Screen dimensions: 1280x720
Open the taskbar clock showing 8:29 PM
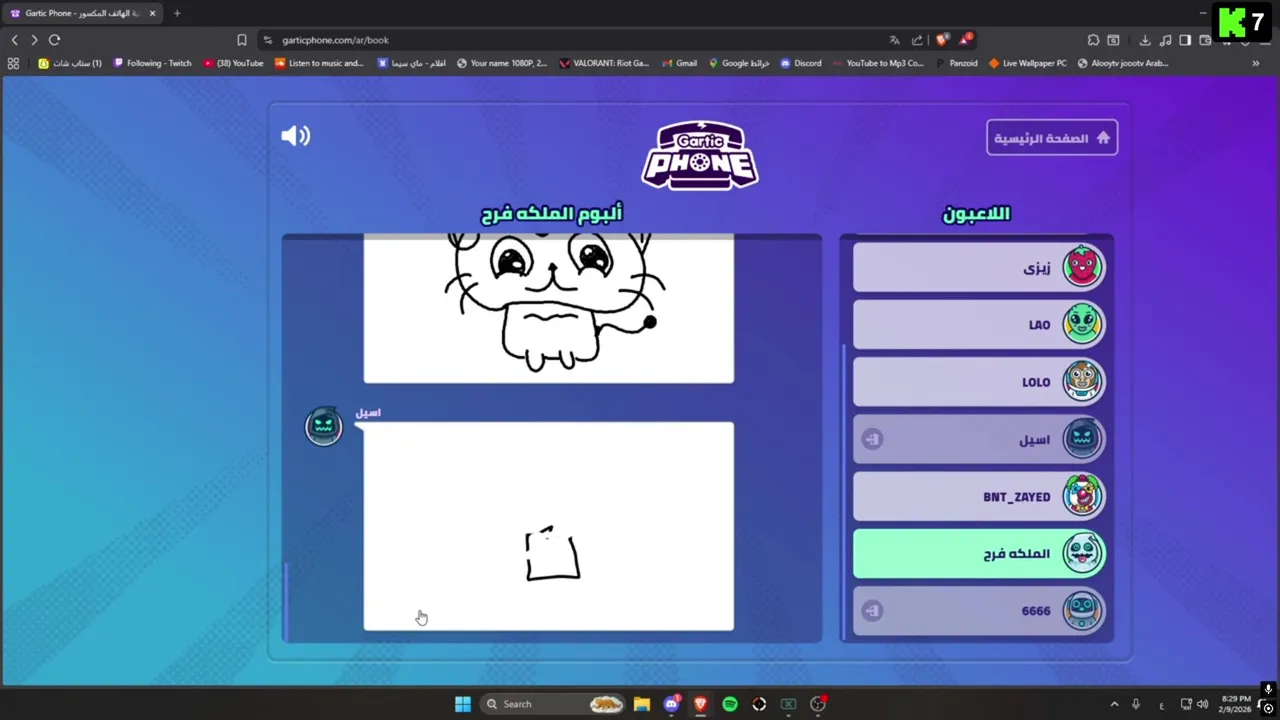1236,704
